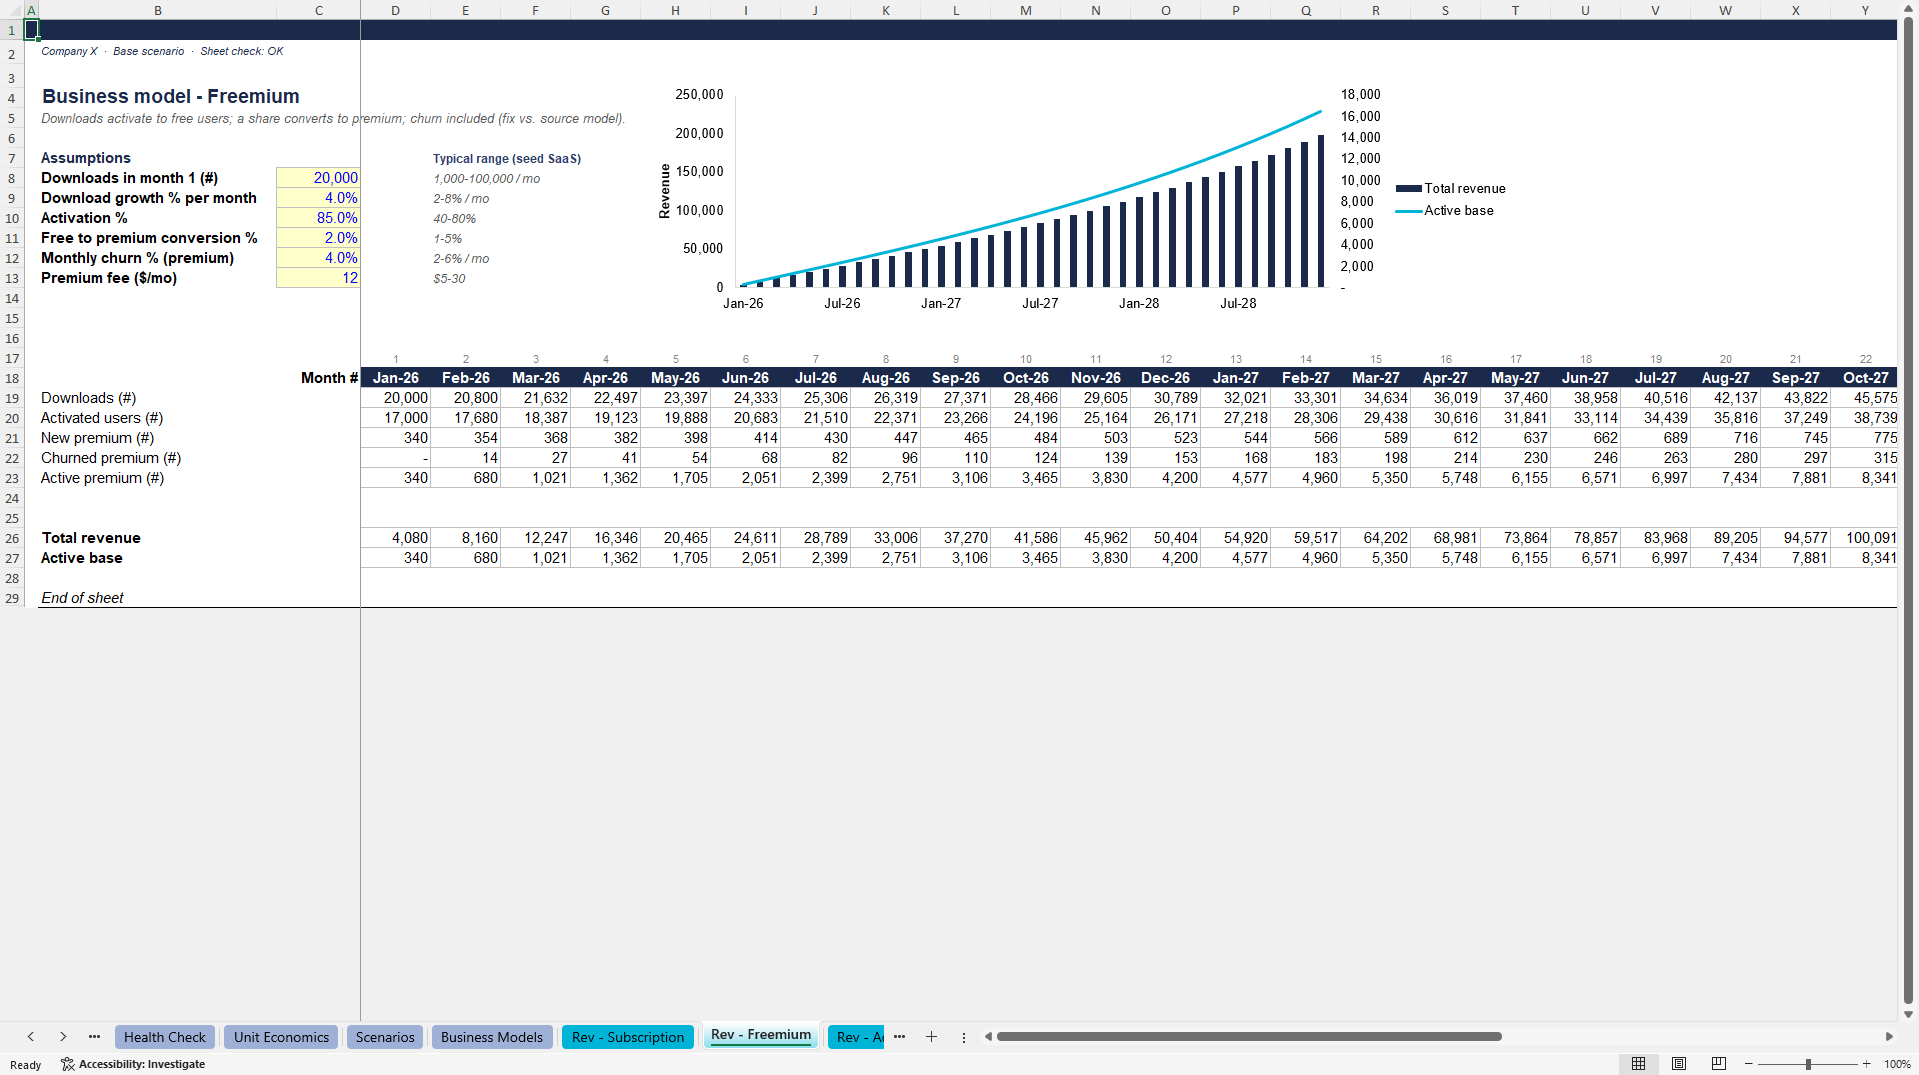Open the Unit Economics sheet tab
The height and width of the screenshot is (1075, 1919).
coord(281,1037)
